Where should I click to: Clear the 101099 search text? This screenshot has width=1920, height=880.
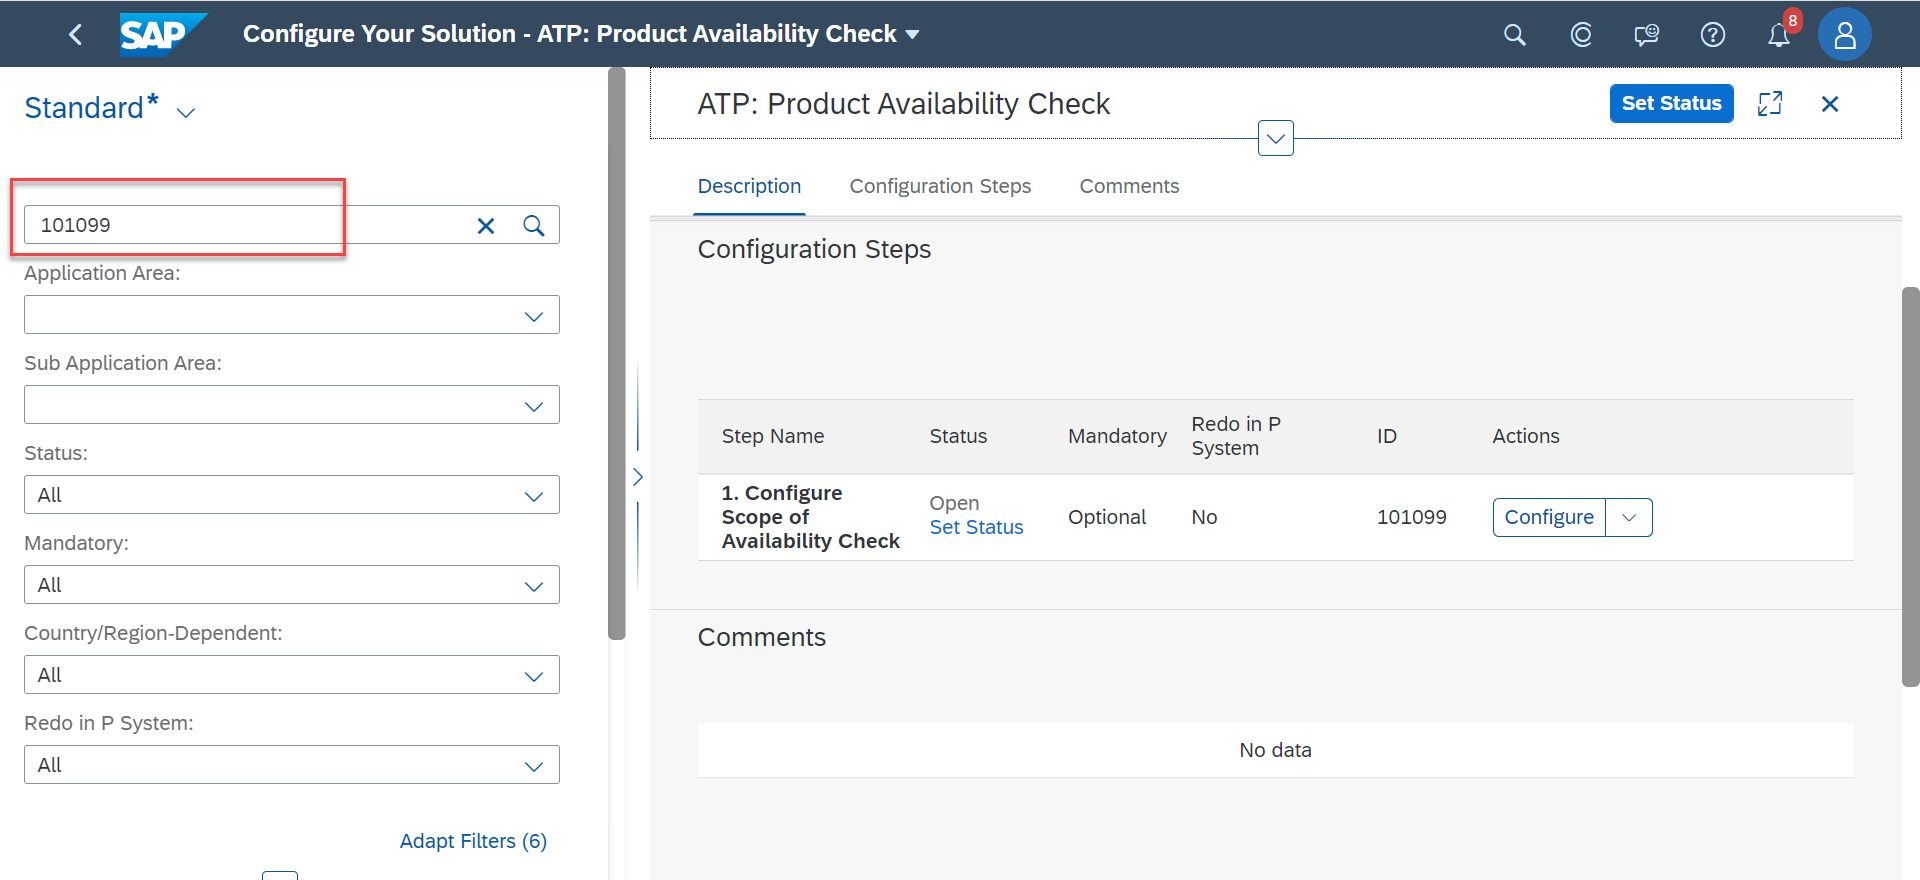tap(486, 226)
